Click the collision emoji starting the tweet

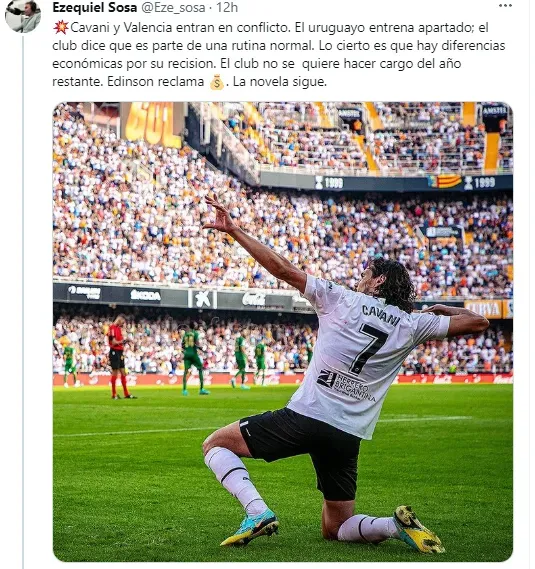(x=61, y=28)
